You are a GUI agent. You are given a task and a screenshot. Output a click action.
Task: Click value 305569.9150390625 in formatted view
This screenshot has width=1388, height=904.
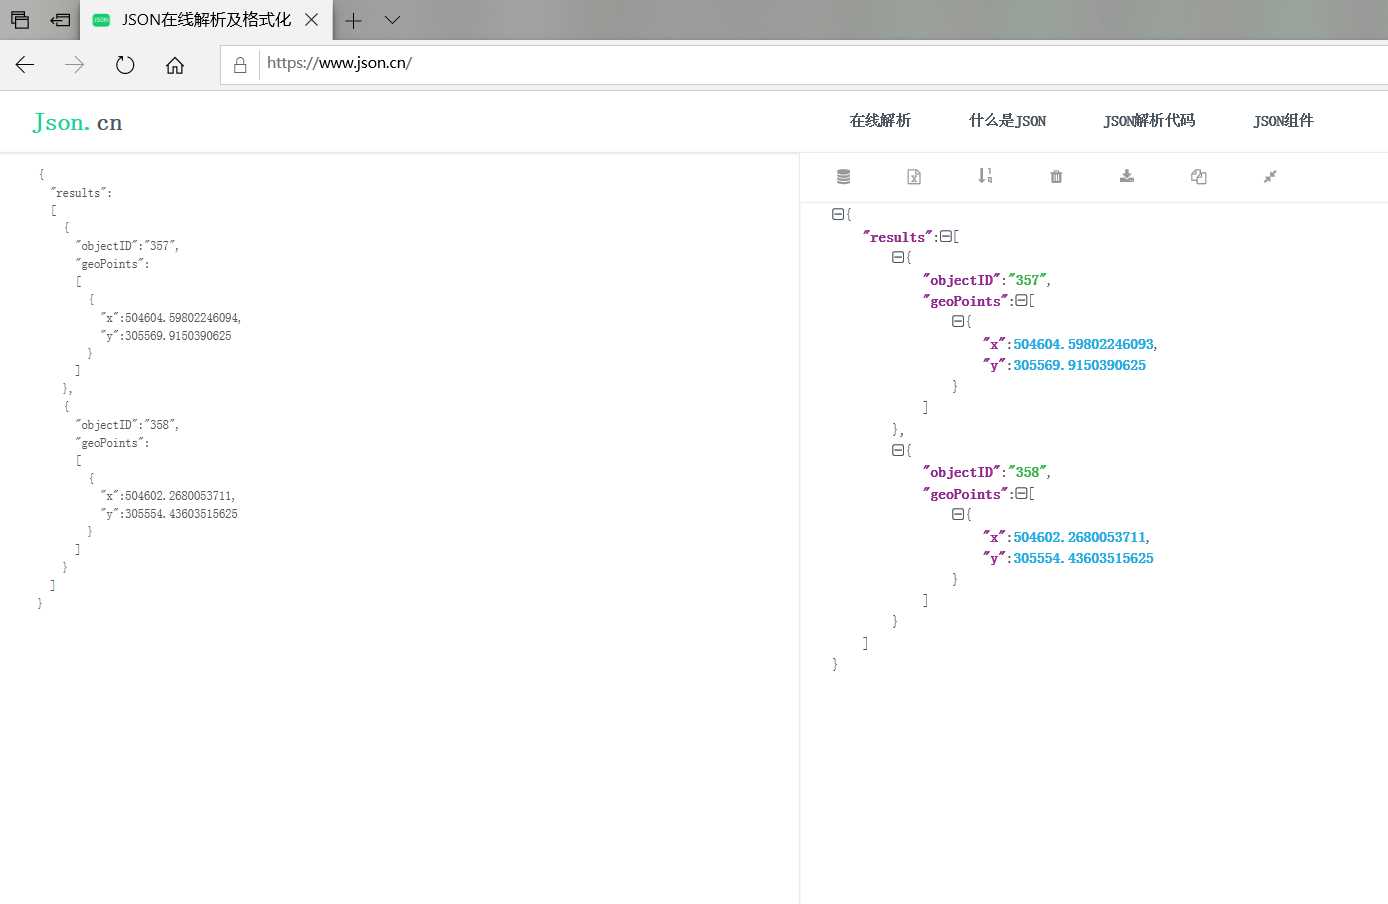1080,365
